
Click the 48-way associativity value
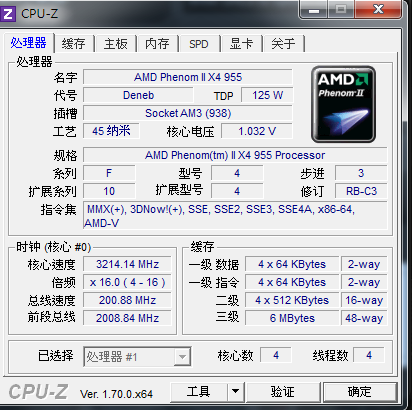click(364, 318)
